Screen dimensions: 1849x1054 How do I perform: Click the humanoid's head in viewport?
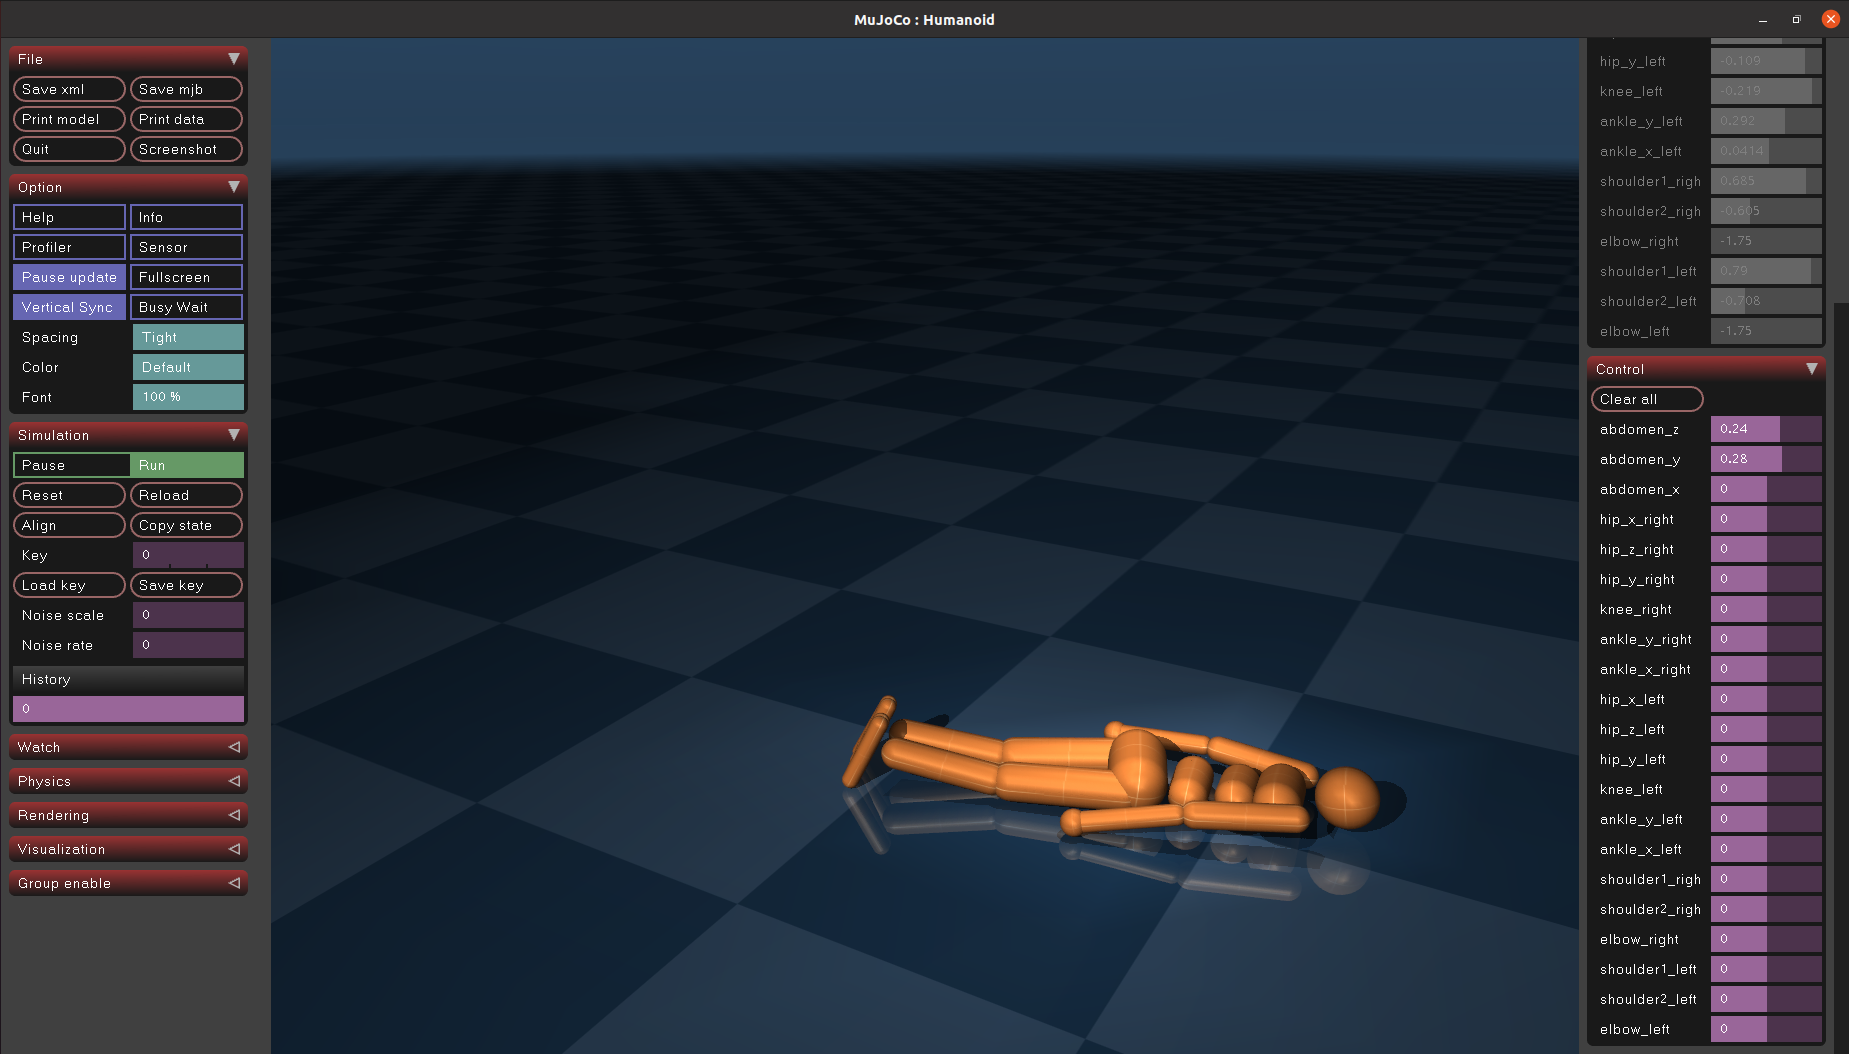(1346, 797)
